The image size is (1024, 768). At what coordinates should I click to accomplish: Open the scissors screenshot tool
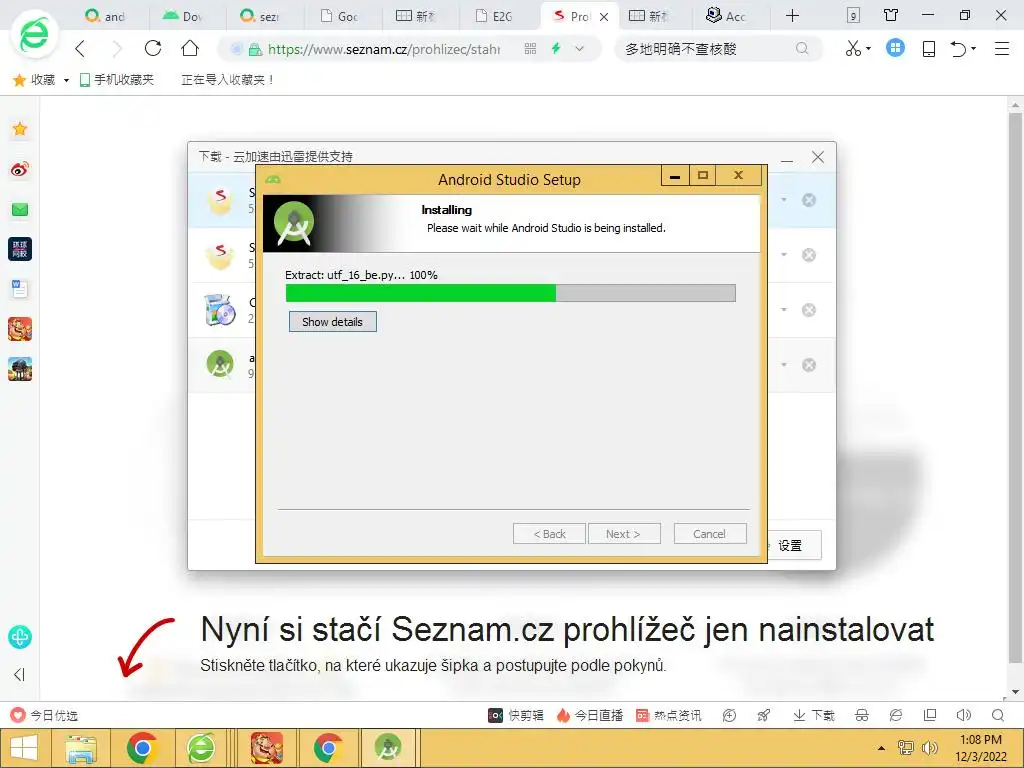854,48
